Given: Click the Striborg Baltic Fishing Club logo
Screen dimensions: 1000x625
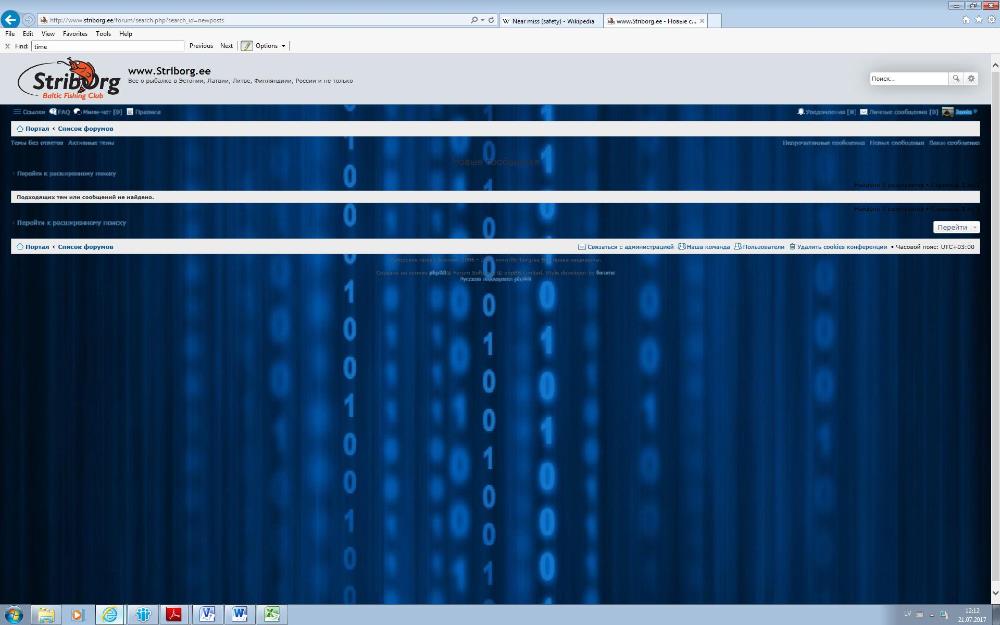Looking at the screenshot, I should click(68, 80).
